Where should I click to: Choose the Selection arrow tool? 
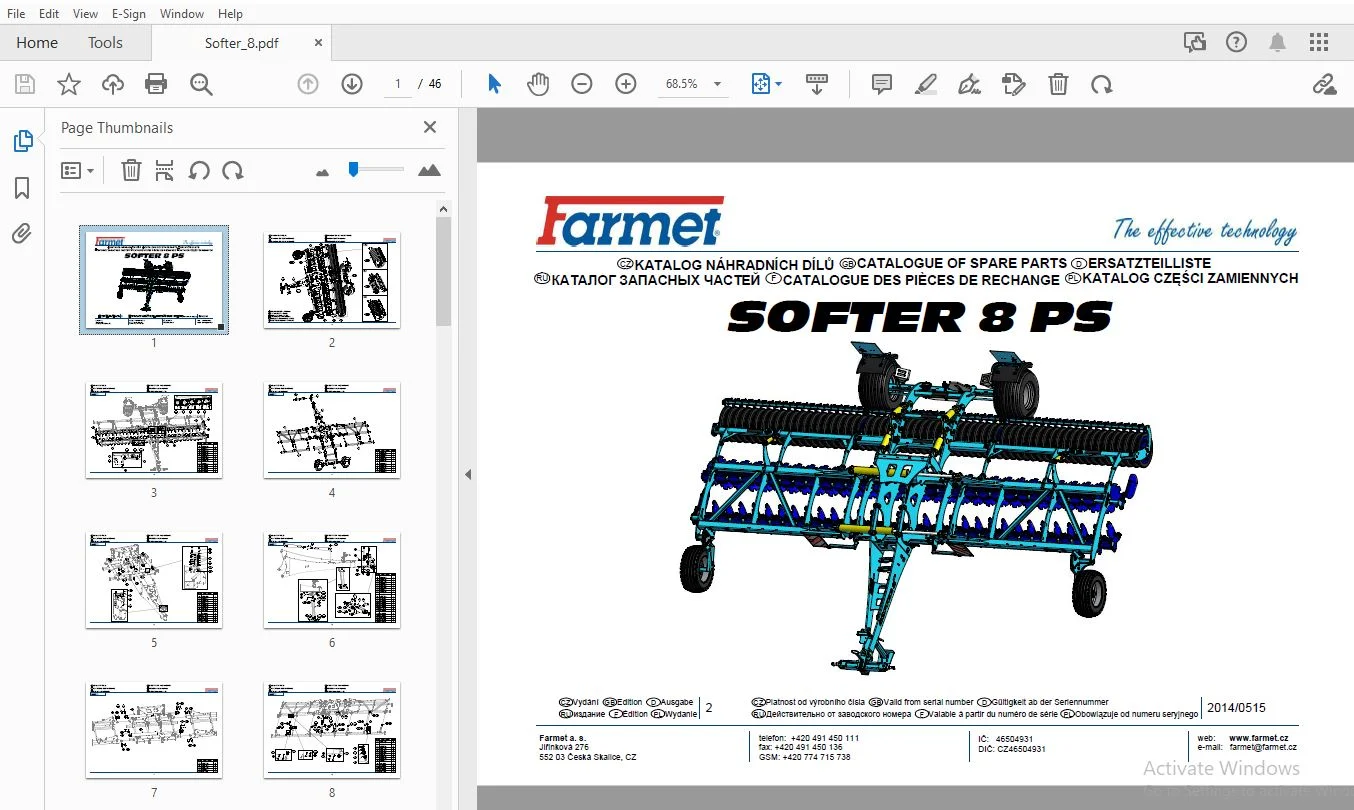pyautogui.click(x=494, y=85)
